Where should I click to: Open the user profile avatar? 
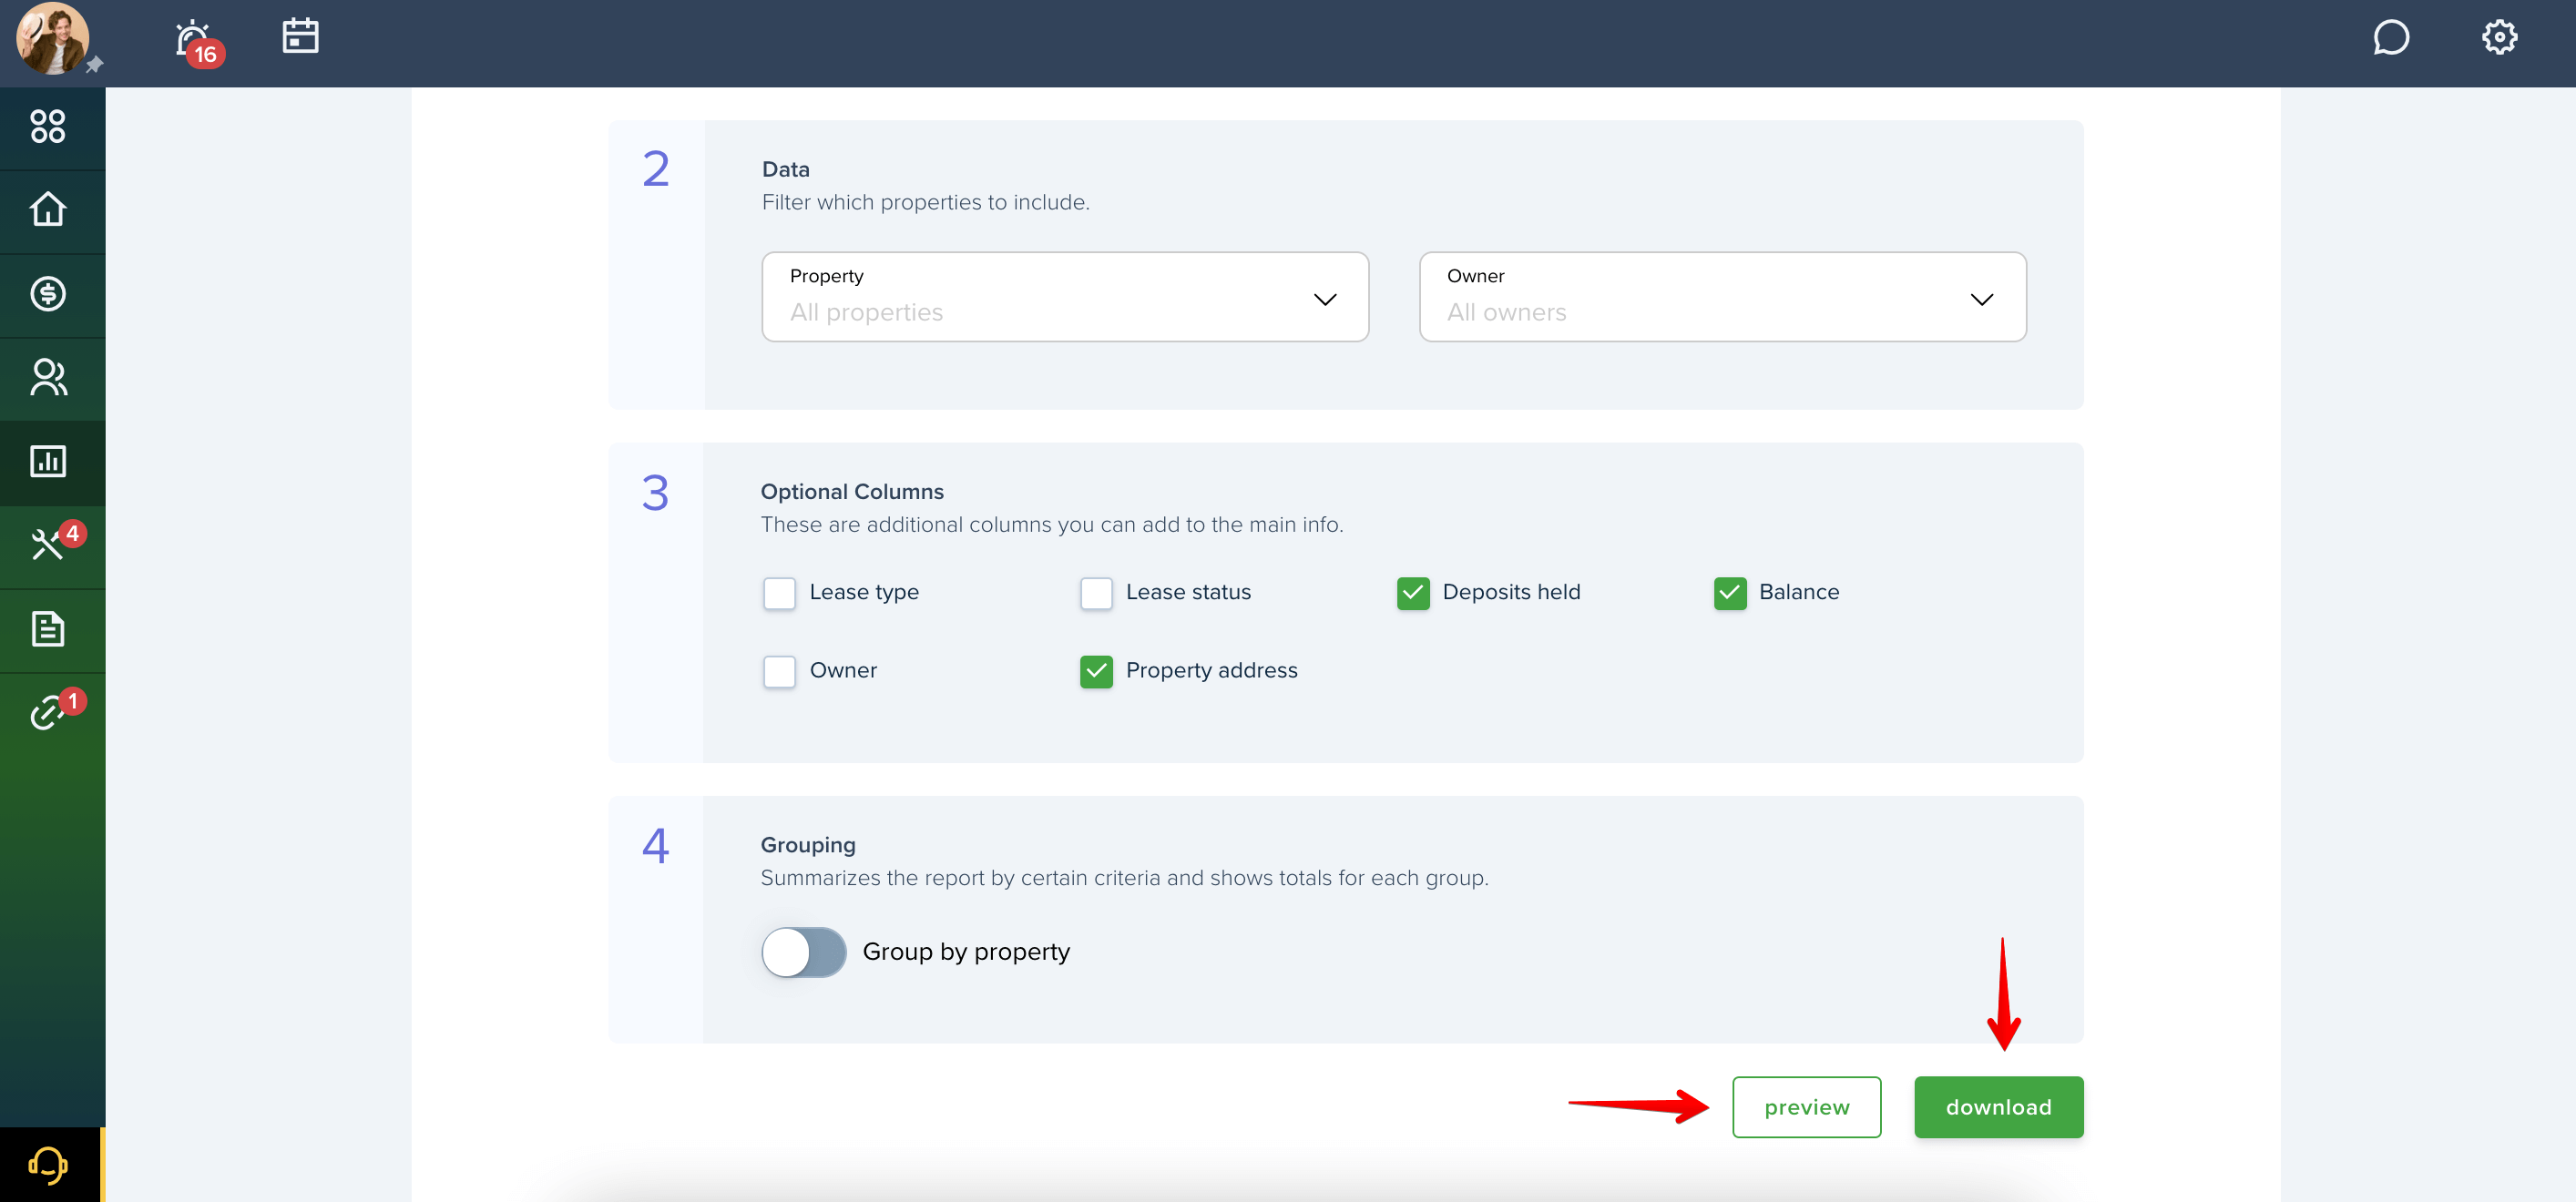pyautogui.click(x=52, y=39)
